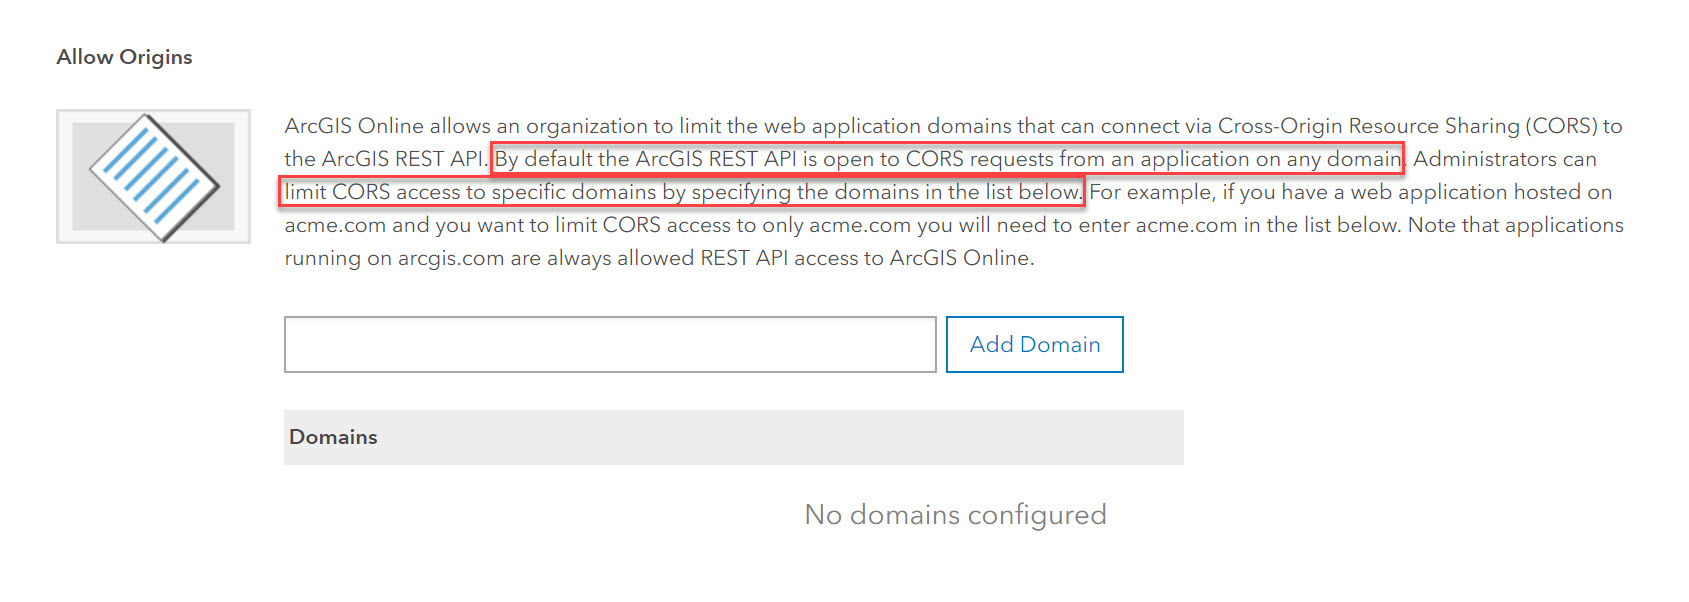1689x602 pixels.
Task: Select the Allow Origins section heading
Action: pos(124,57)
